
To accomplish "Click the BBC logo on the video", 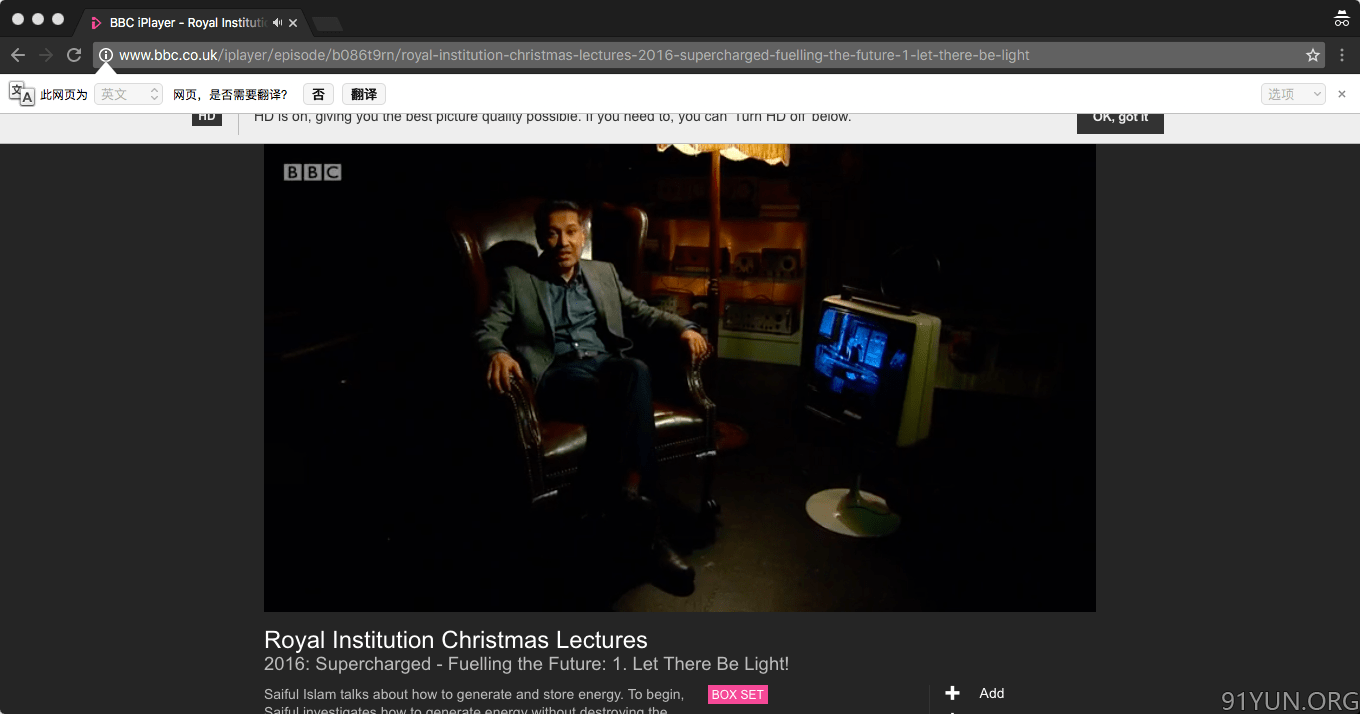I will point(313,172).
